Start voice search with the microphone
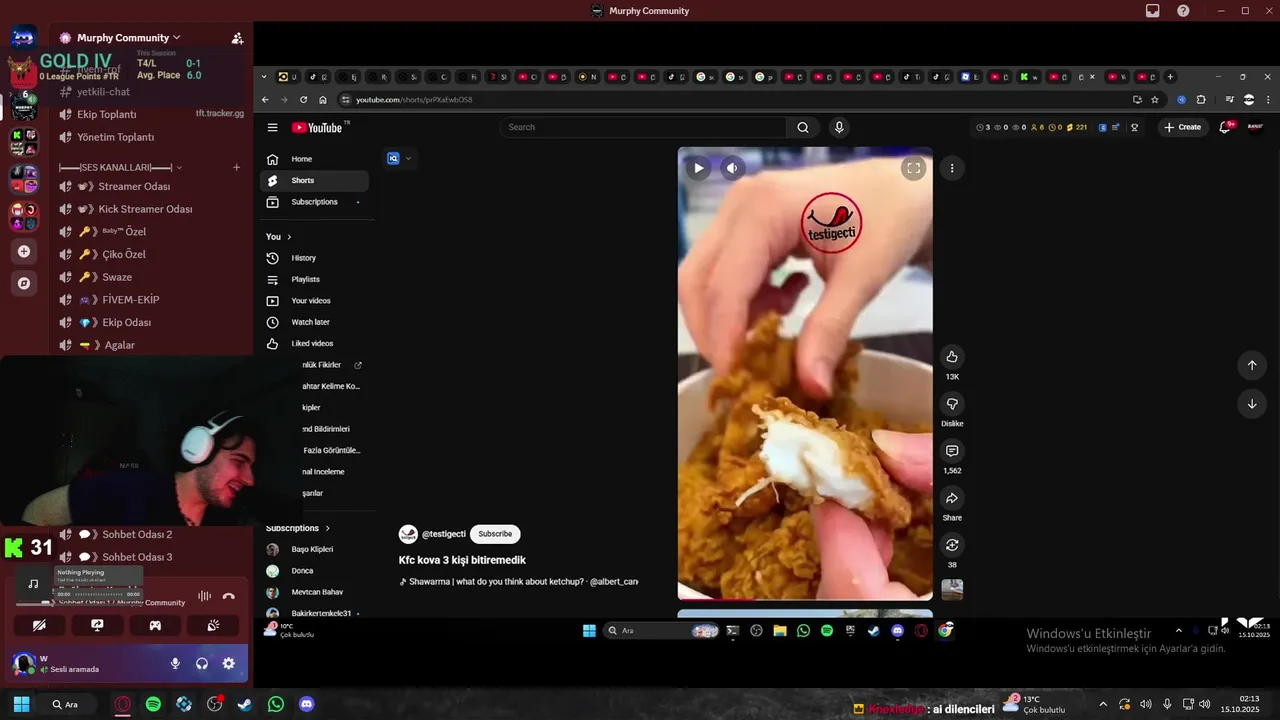This screenshot has width=1280, height=720. 839,127
